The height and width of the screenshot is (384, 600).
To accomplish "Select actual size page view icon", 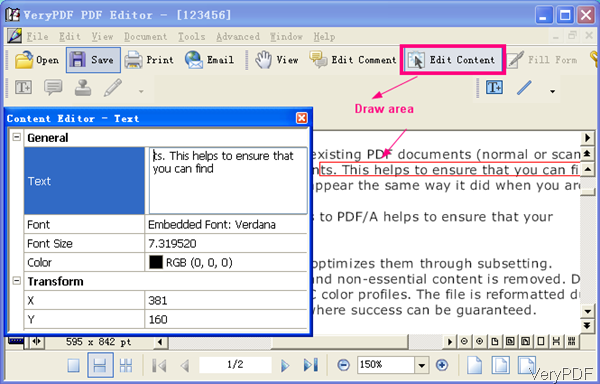I will point(474,365).
